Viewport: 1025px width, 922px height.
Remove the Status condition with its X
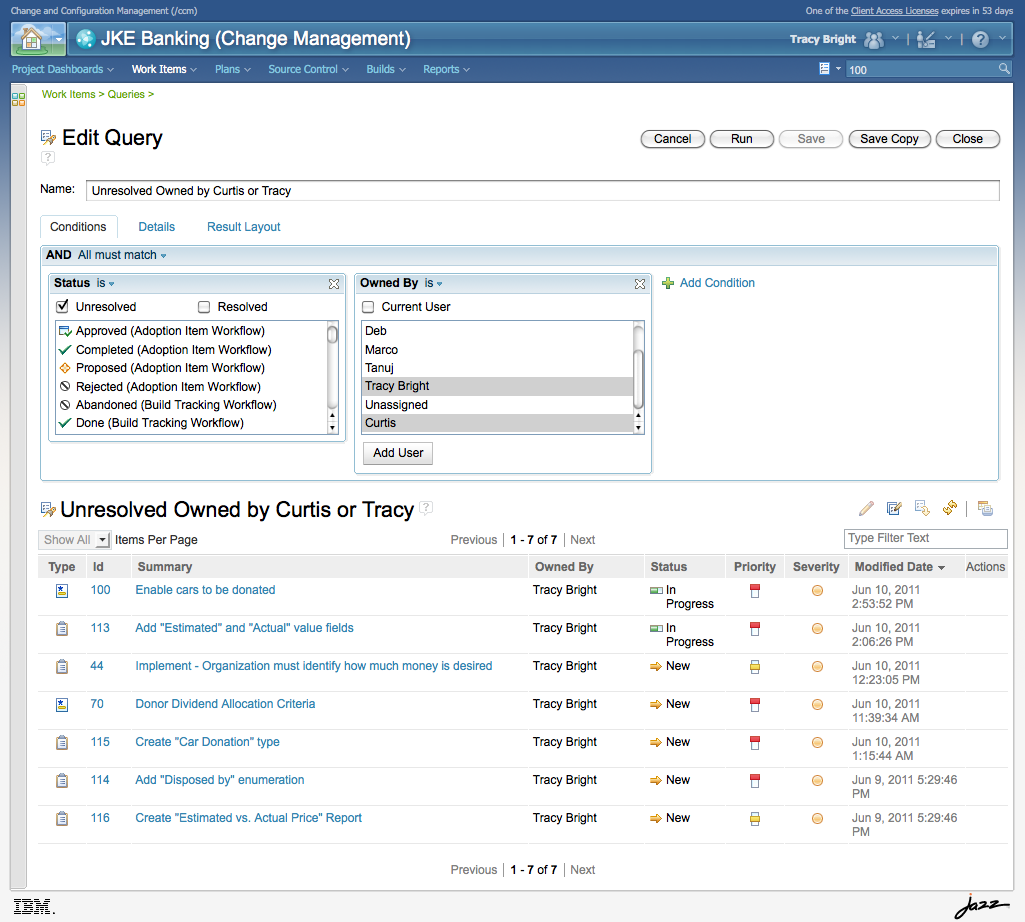333,284
